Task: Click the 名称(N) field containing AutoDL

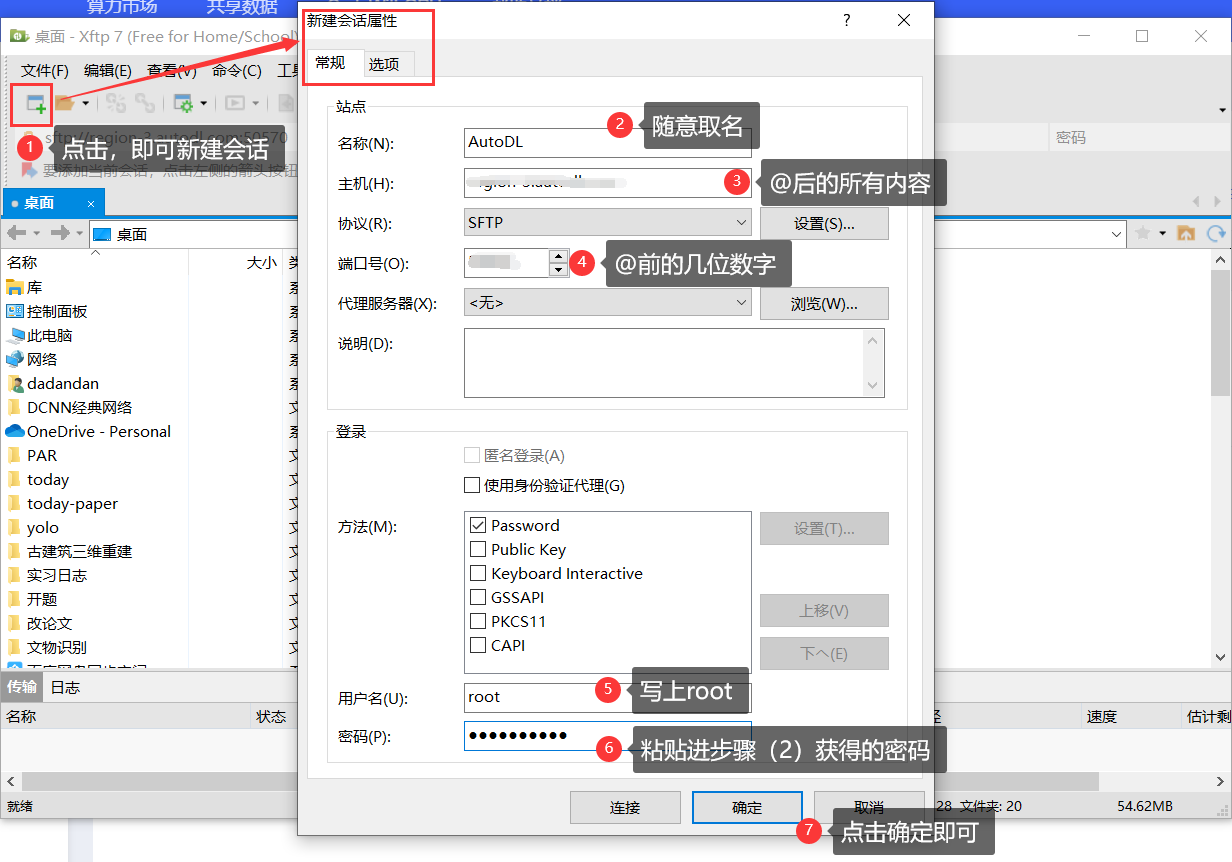Action: coord(608,142)
